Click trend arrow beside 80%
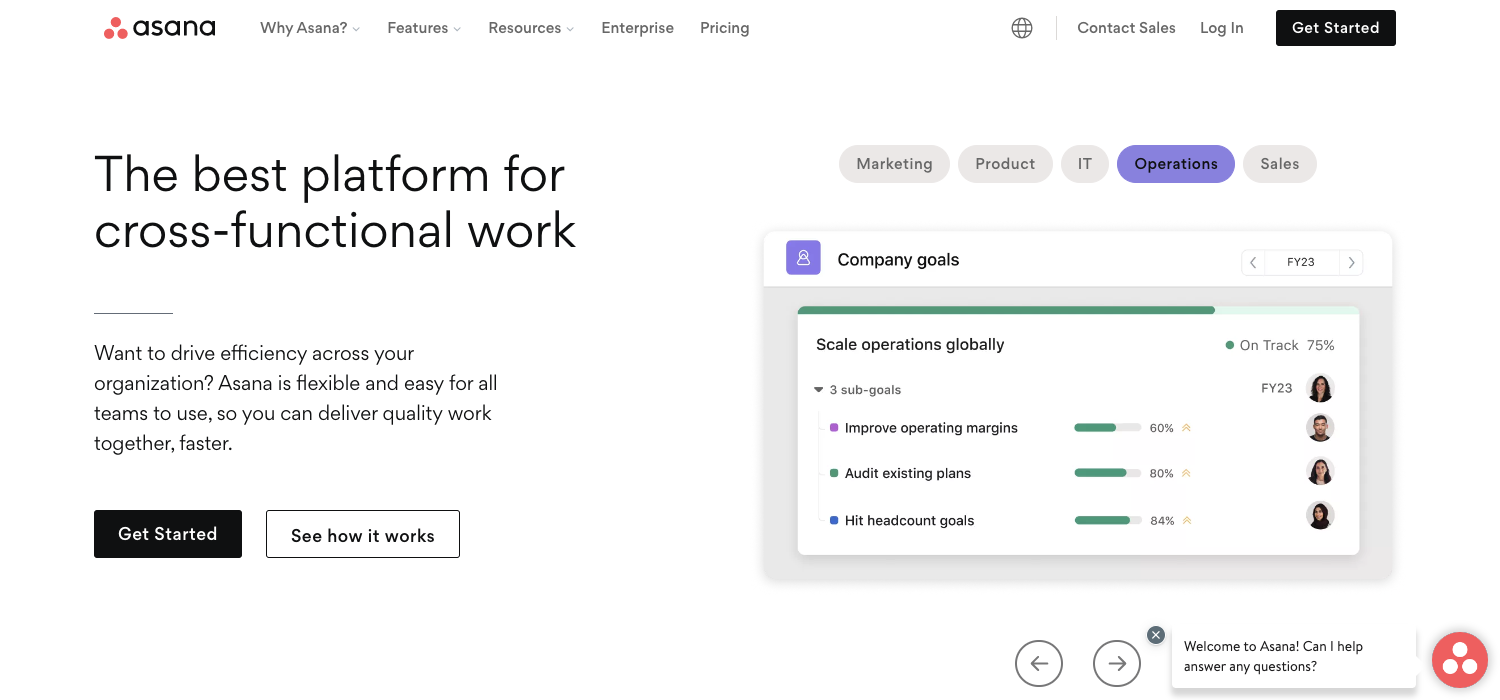 pyautogui.click(x=1187, y=473)
